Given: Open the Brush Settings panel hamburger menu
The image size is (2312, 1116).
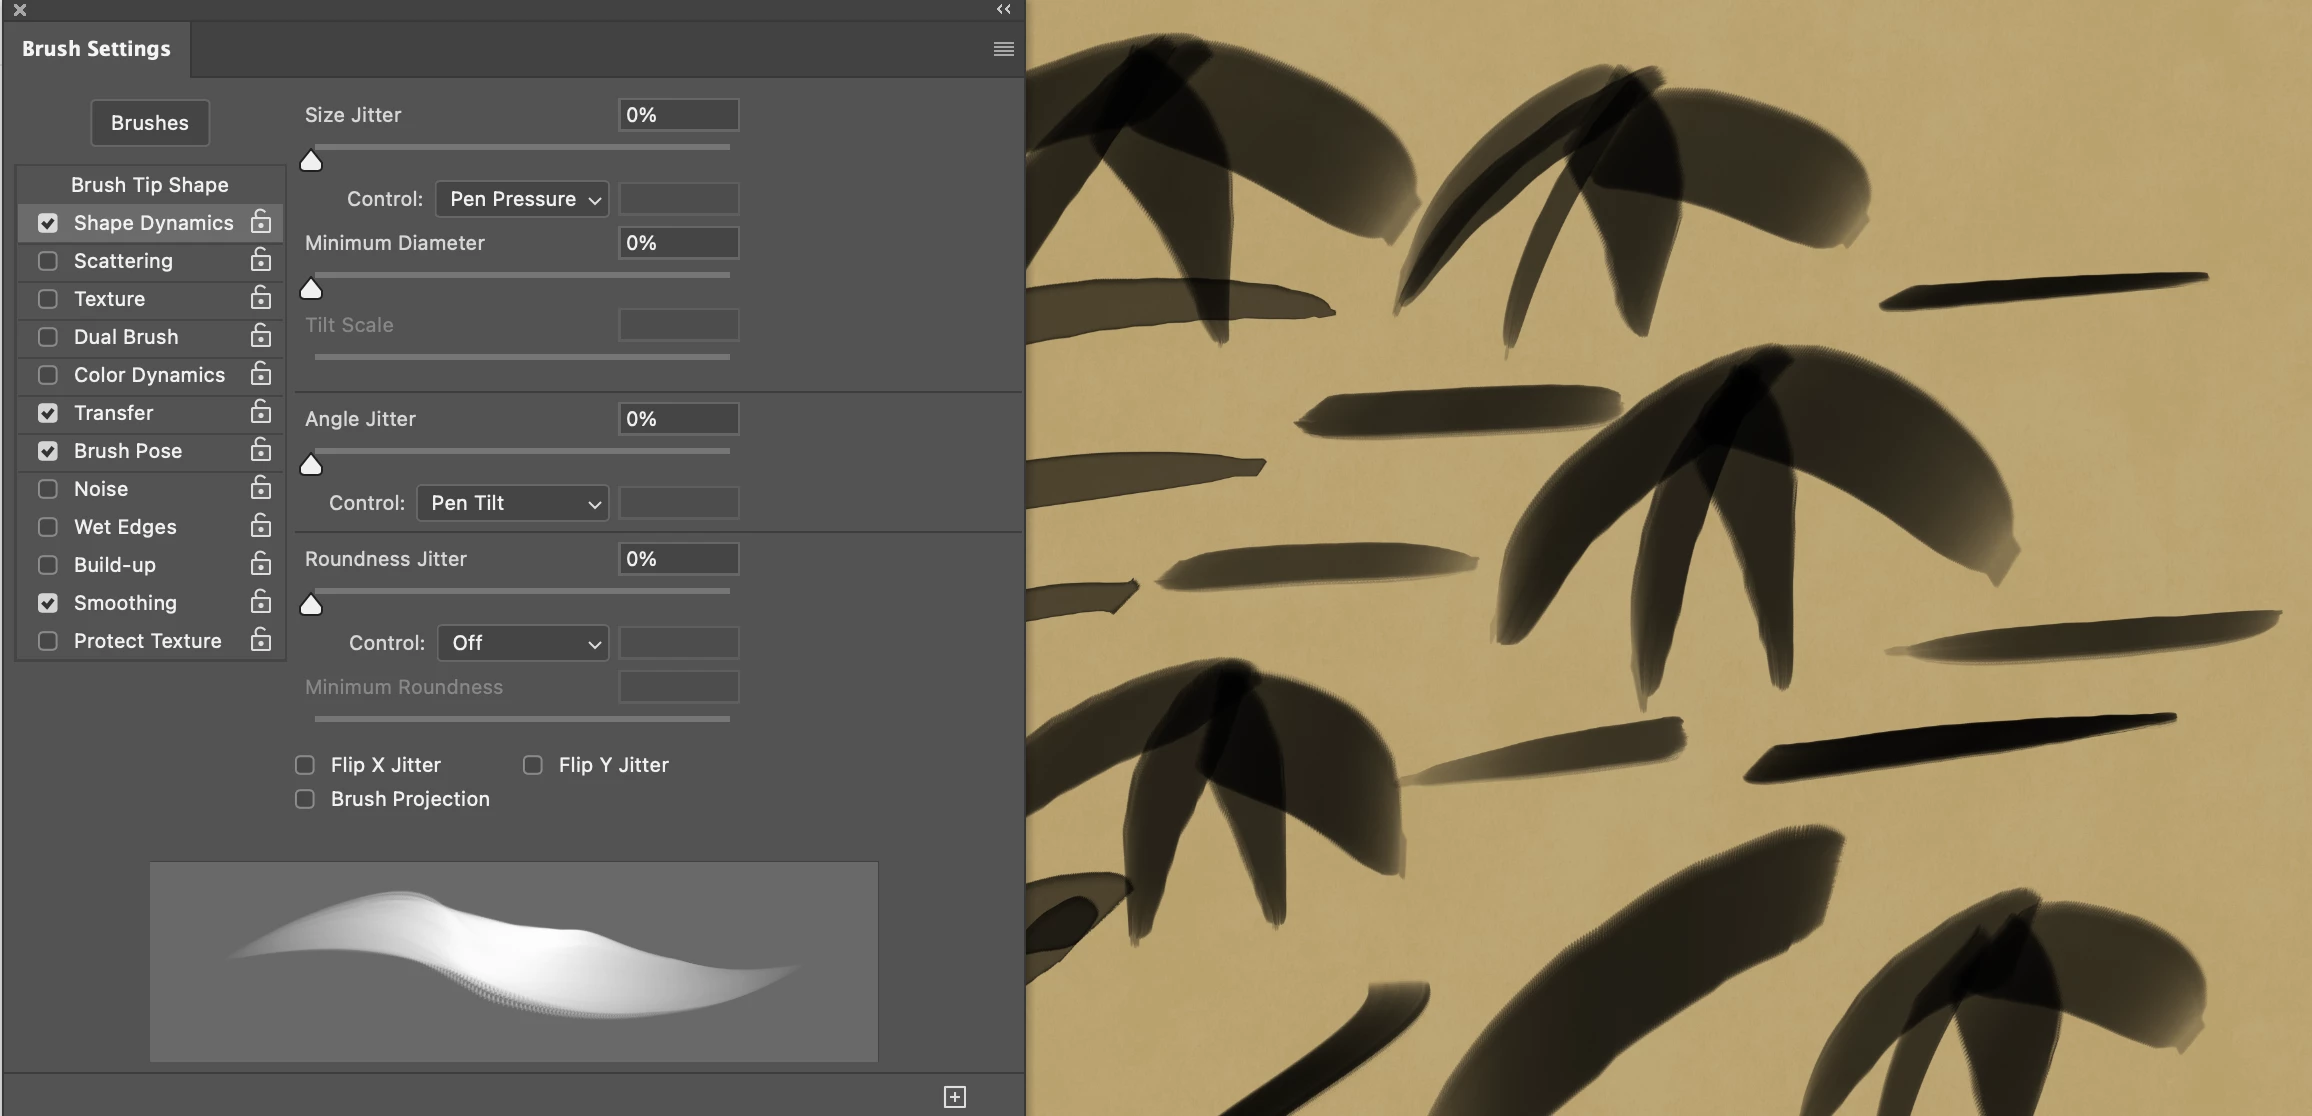Looking at the screenshot, I should 1003,49.
